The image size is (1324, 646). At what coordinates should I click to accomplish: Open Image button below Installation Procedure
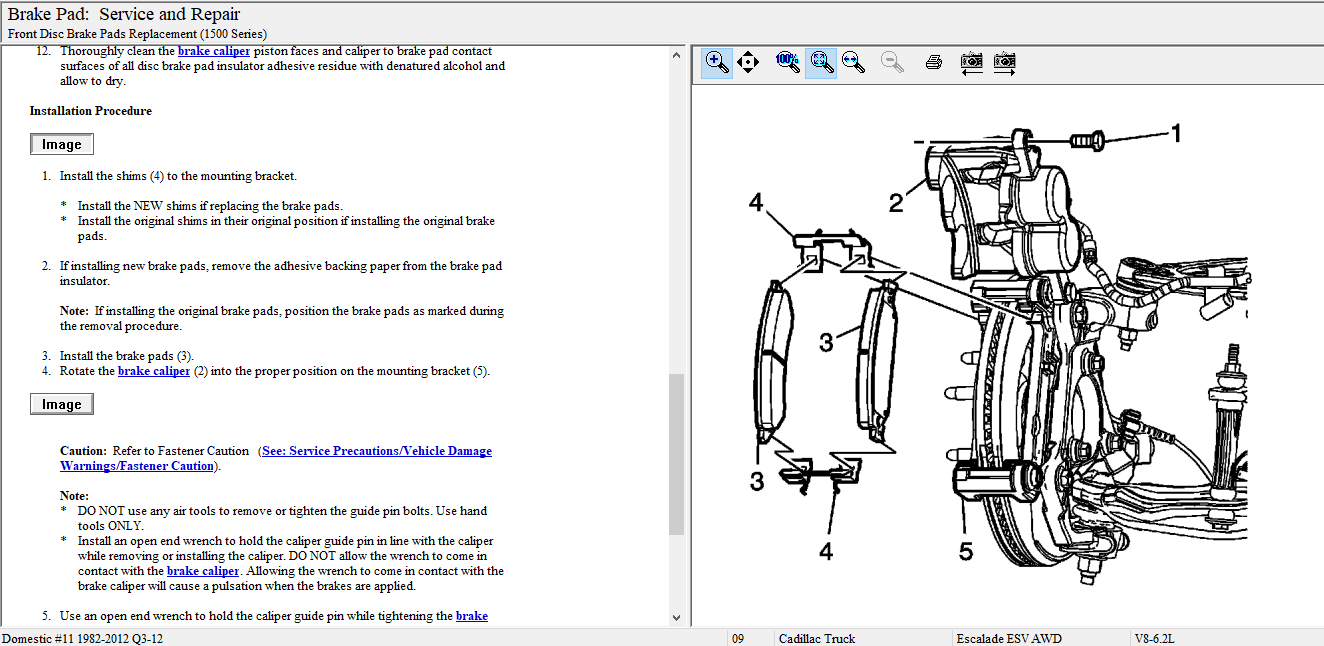62,145
